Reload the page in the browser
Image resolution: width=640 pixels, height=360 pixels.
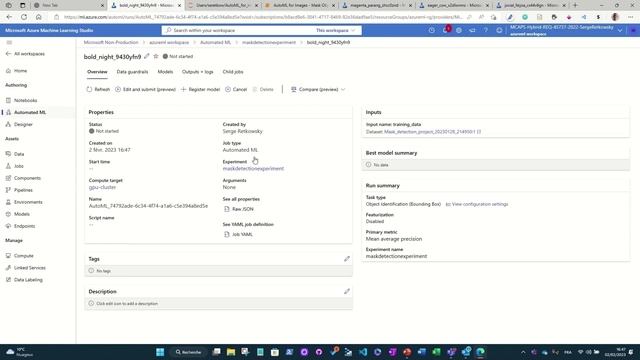click(24, 17)
